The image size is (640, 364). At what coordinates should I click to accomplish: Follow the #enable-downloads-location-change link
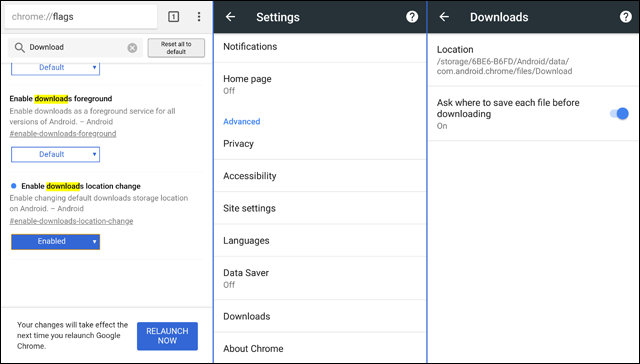coord(71,221)
